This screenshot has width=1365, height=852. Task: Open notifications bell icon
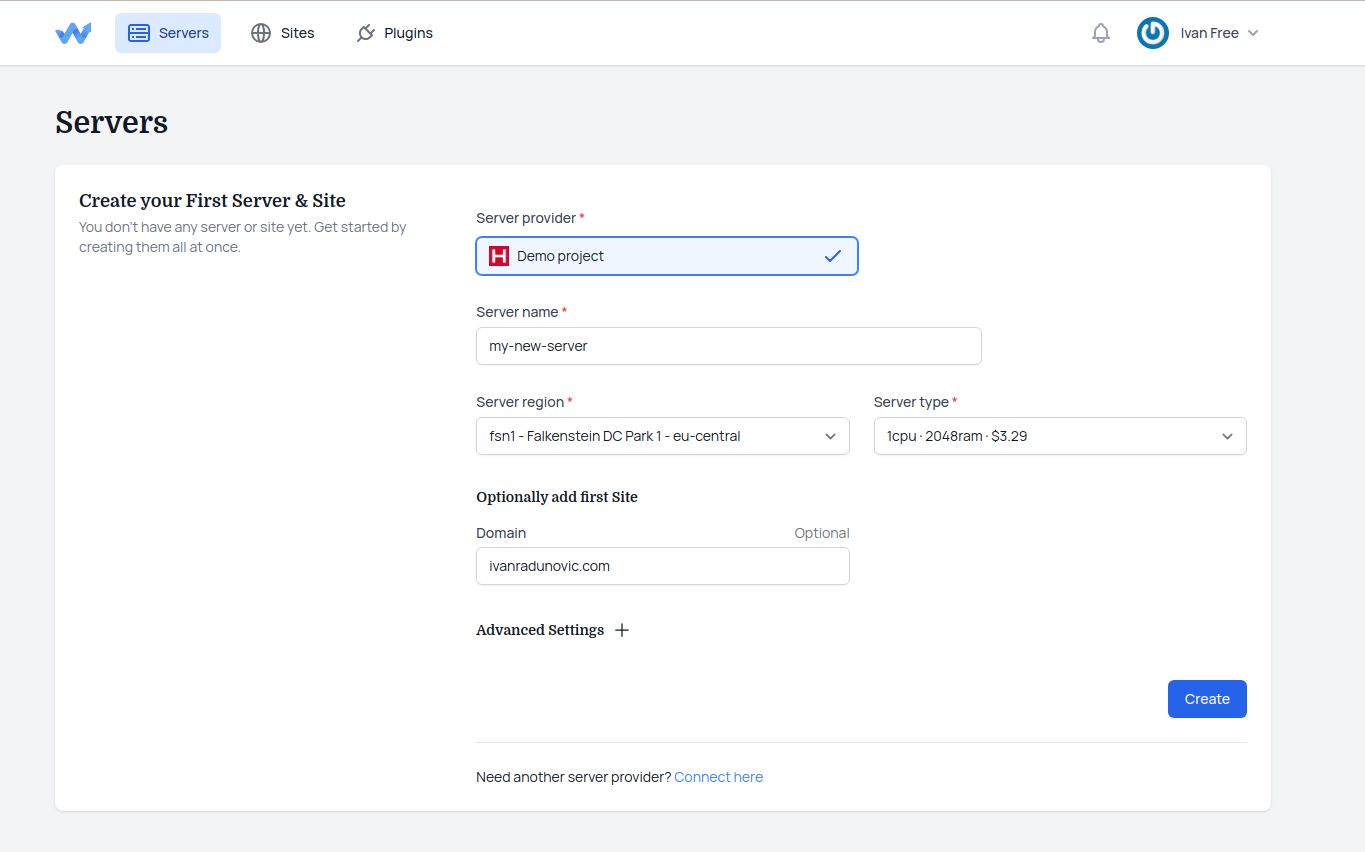1101,33
